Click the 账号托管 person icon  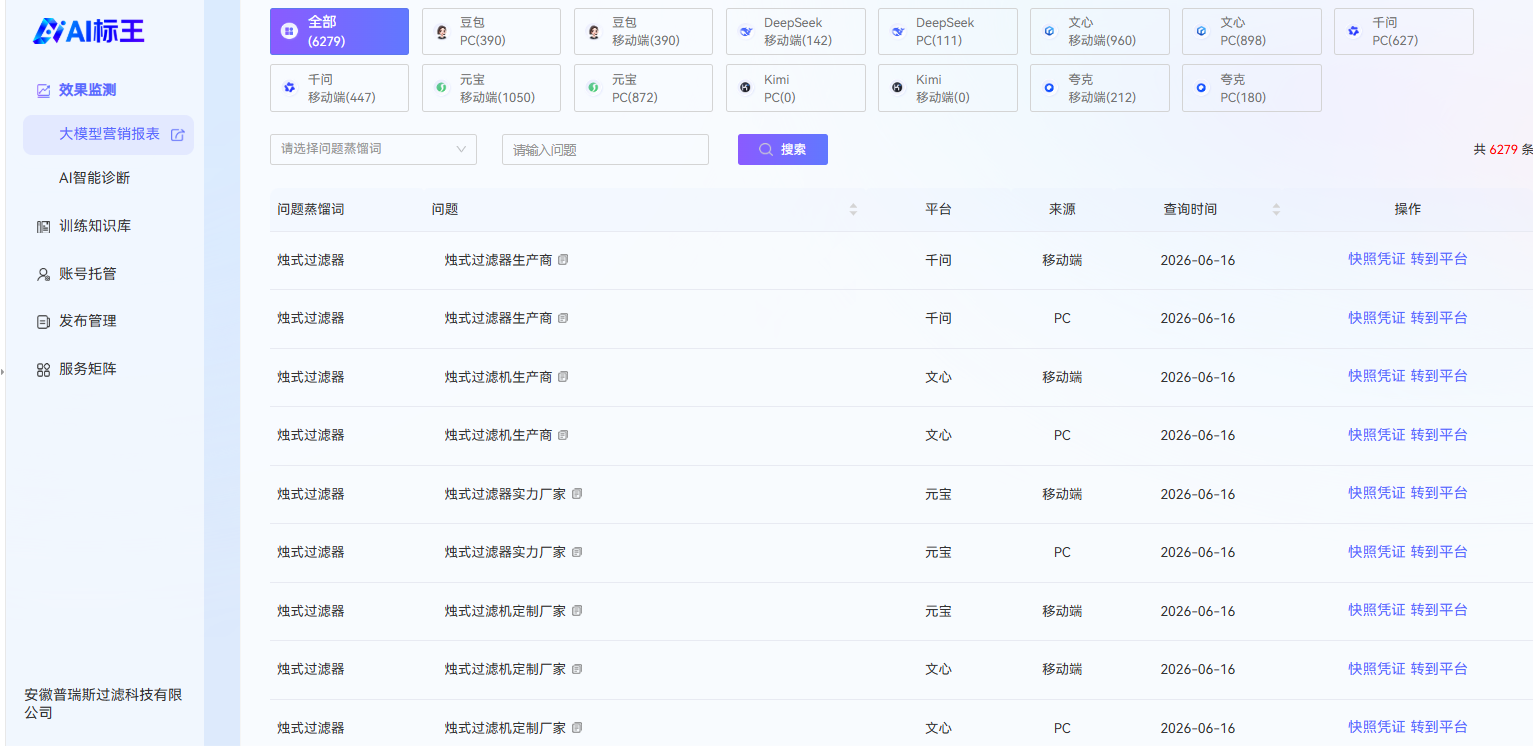[x=43, y=274]
